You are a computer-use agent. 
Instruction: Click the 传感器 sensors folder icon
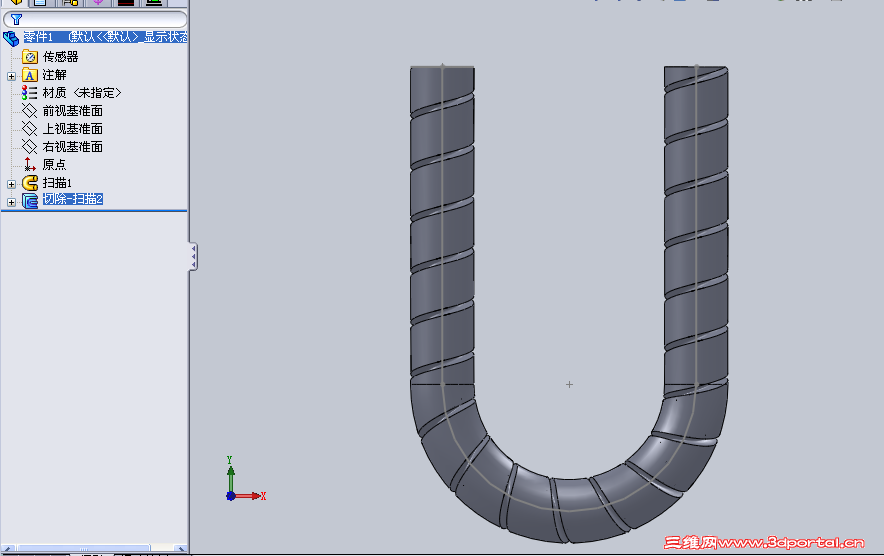click(x=30, y=56)
